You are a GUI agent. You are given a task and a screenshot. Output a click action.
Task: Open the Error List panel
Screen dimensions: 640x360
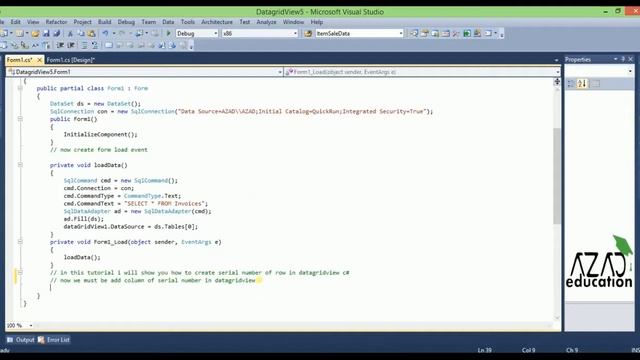[54, 340]
